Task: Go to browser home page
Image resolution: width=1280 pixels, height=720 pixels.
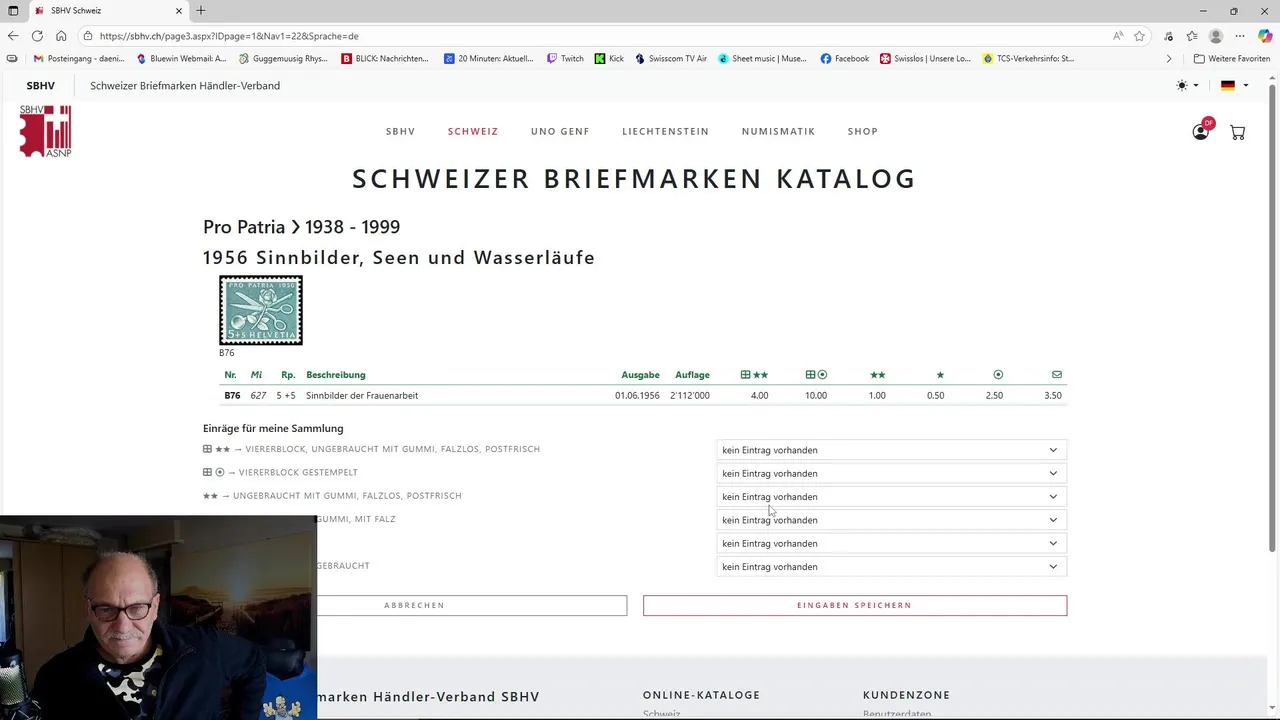Action: pyautogui.click(x=61, y=36)
